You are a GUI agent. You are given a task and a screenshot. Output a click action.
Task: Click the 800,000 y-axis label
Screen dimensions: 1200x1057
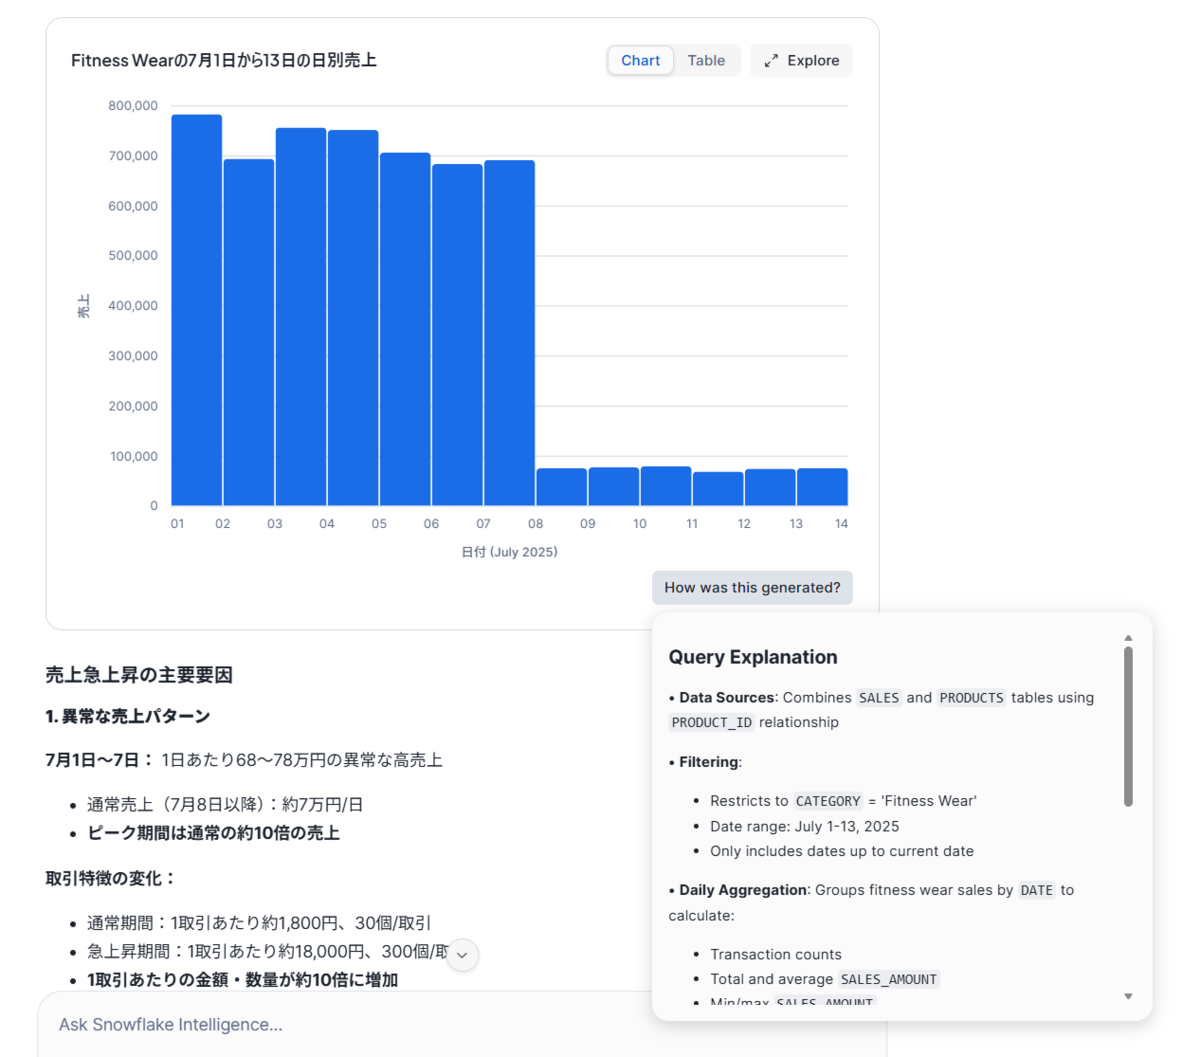(x=133, y=105)
